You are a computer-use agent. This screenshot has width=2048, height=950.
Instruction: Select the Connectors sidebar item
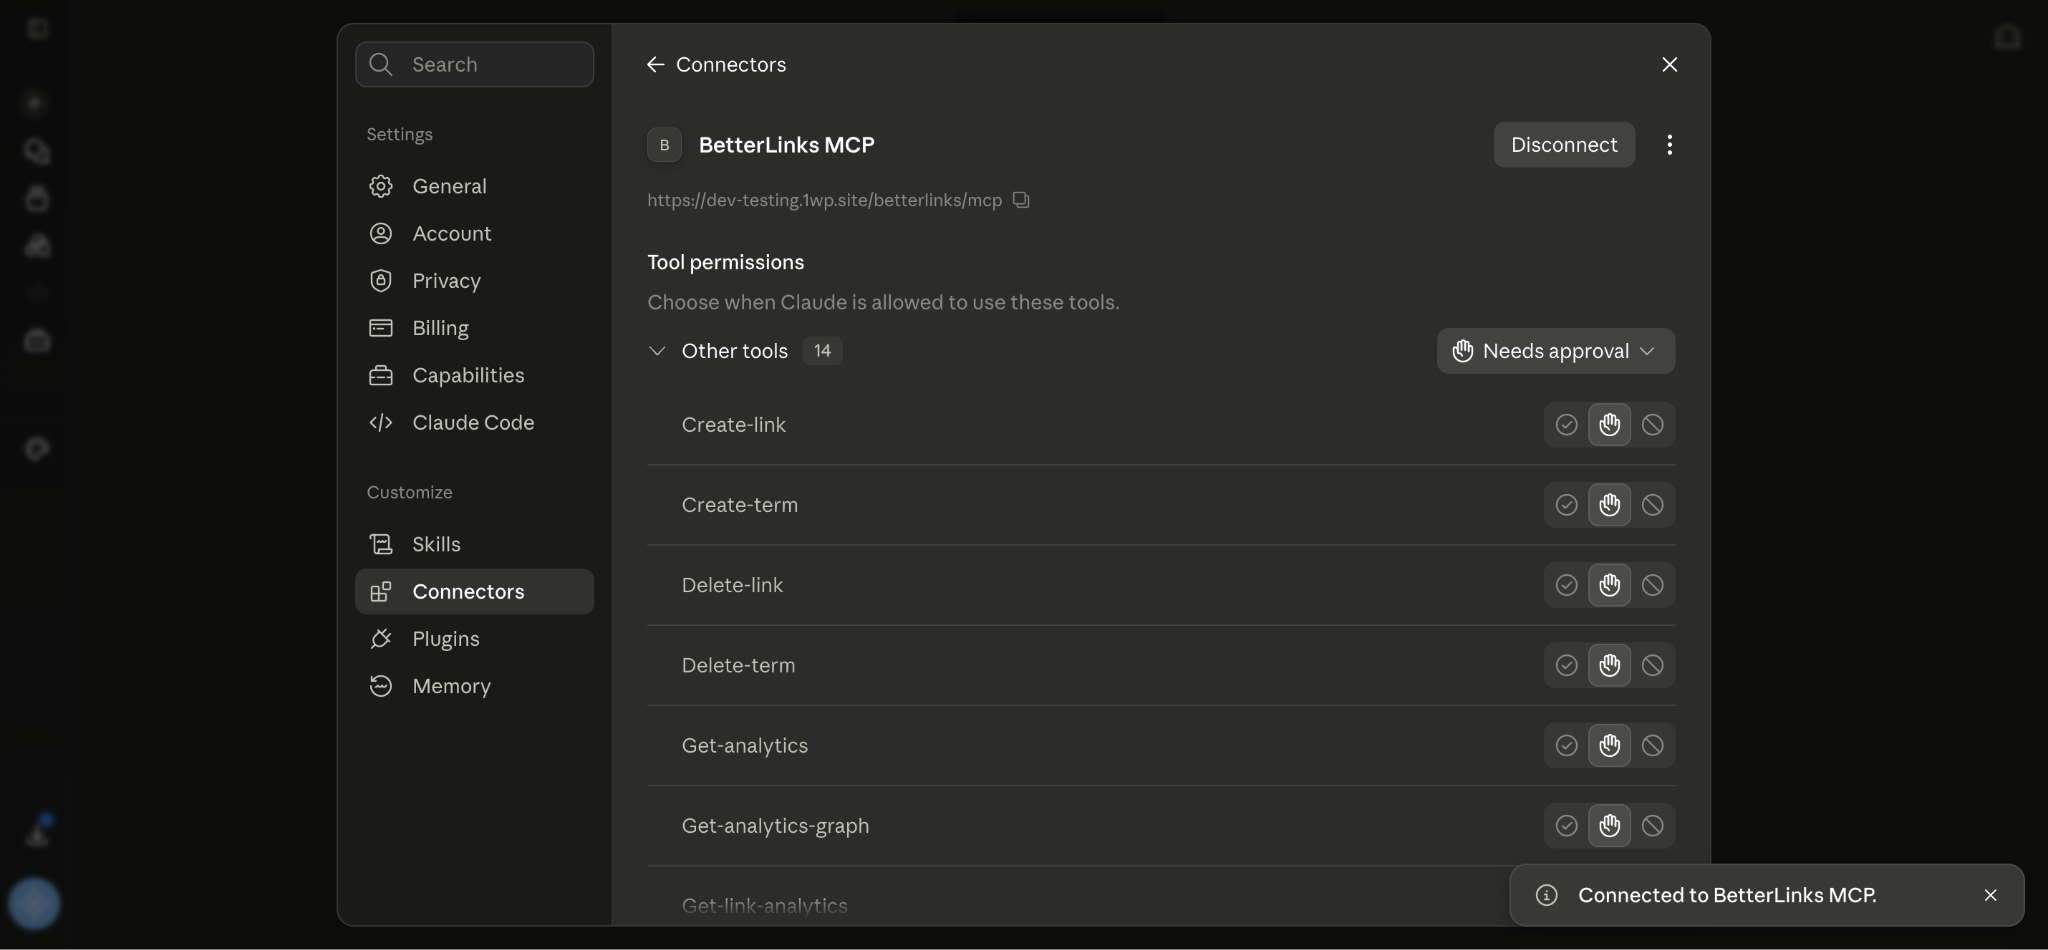[x=474, y=591]
